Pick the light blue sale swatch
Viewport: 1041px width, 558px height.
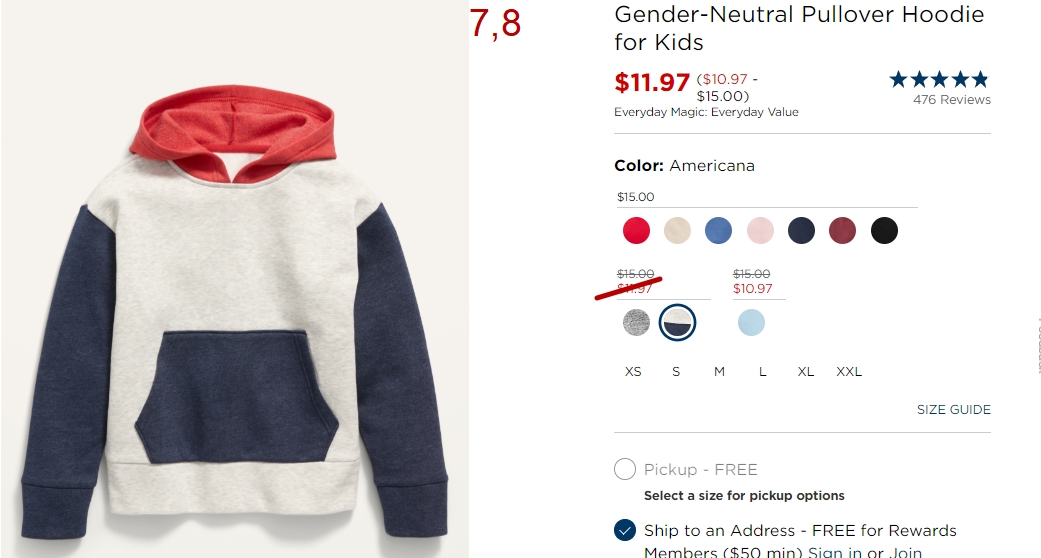tap(752, 323)
